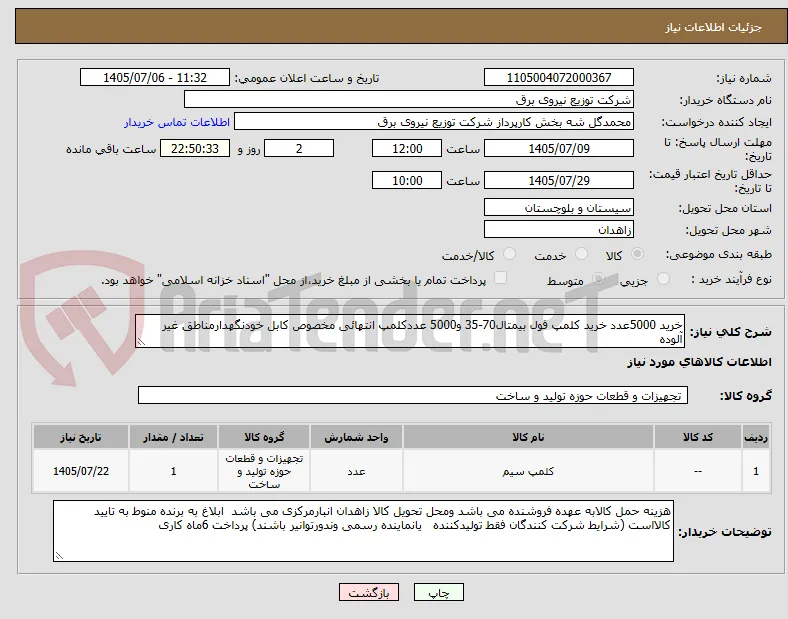Click the شرح کلی نیاز label
This screenshot has height=619, width=788.
pos(730,332)
